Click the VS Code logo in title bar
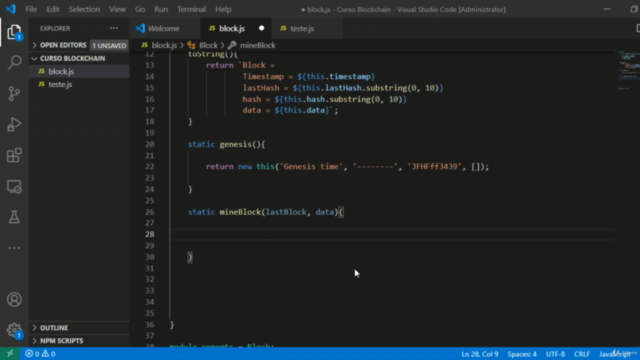 click(10, 9)
